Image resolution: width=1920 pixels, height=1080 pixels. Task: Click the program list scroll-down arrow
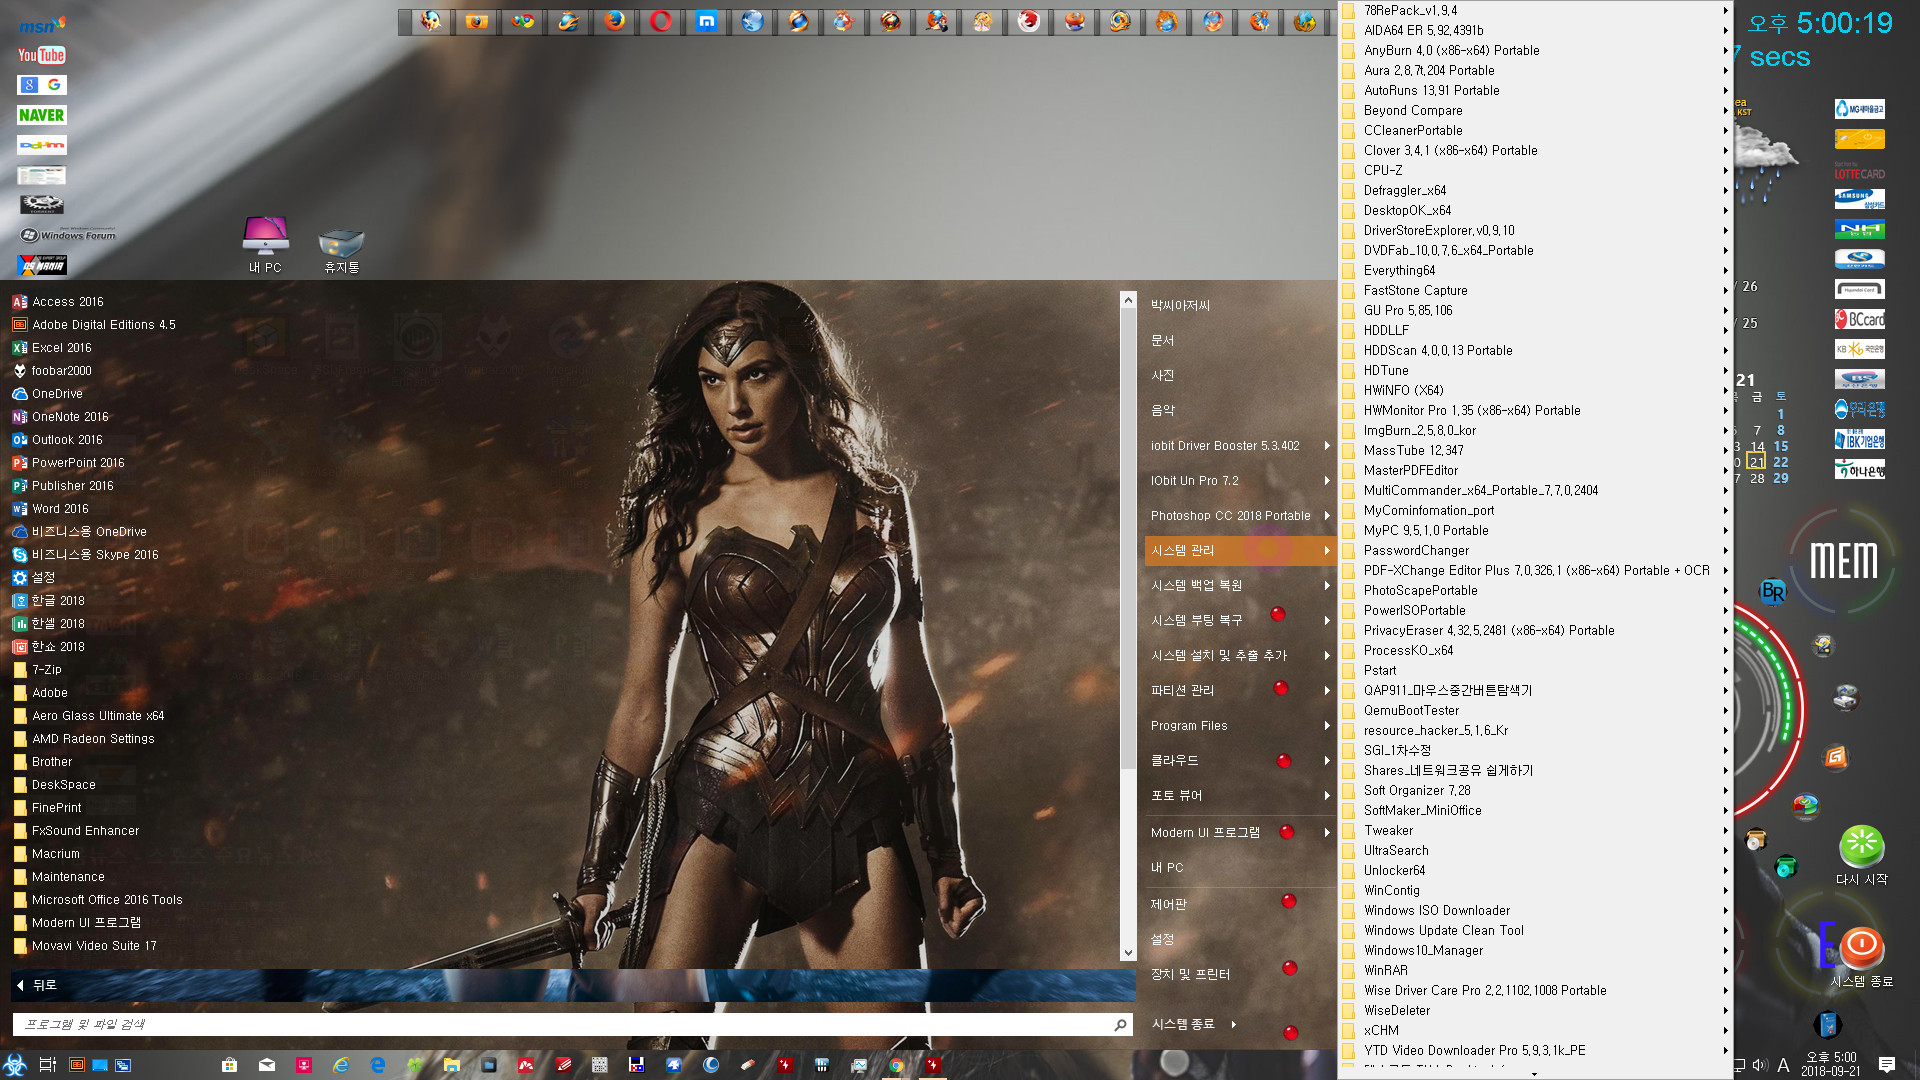(1128, 953)
